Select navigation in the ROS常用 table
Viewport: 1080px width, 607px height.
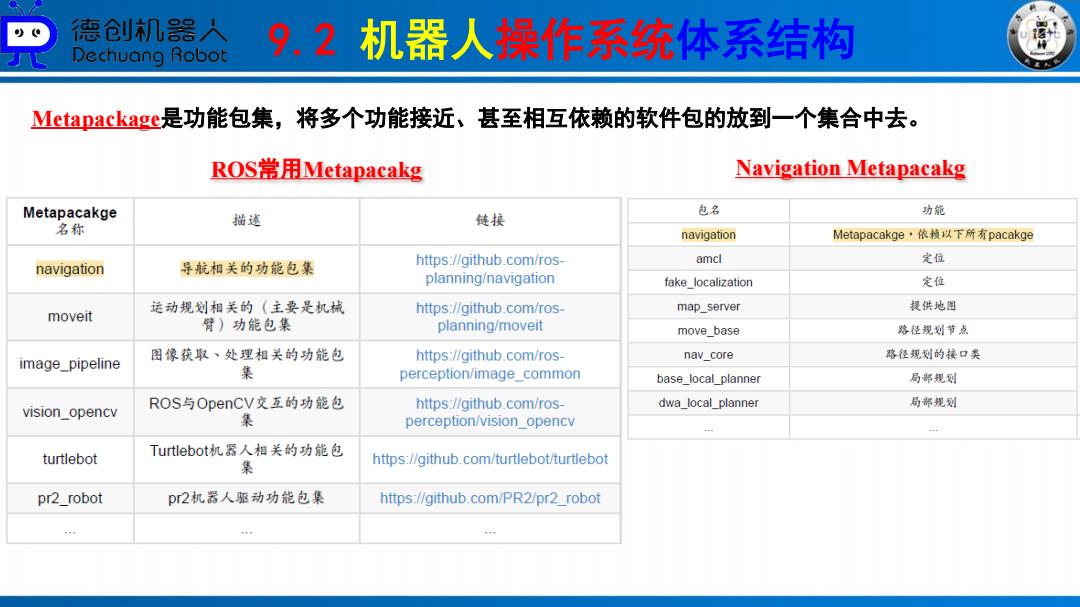pyautogui.click(x=70, y=269)
